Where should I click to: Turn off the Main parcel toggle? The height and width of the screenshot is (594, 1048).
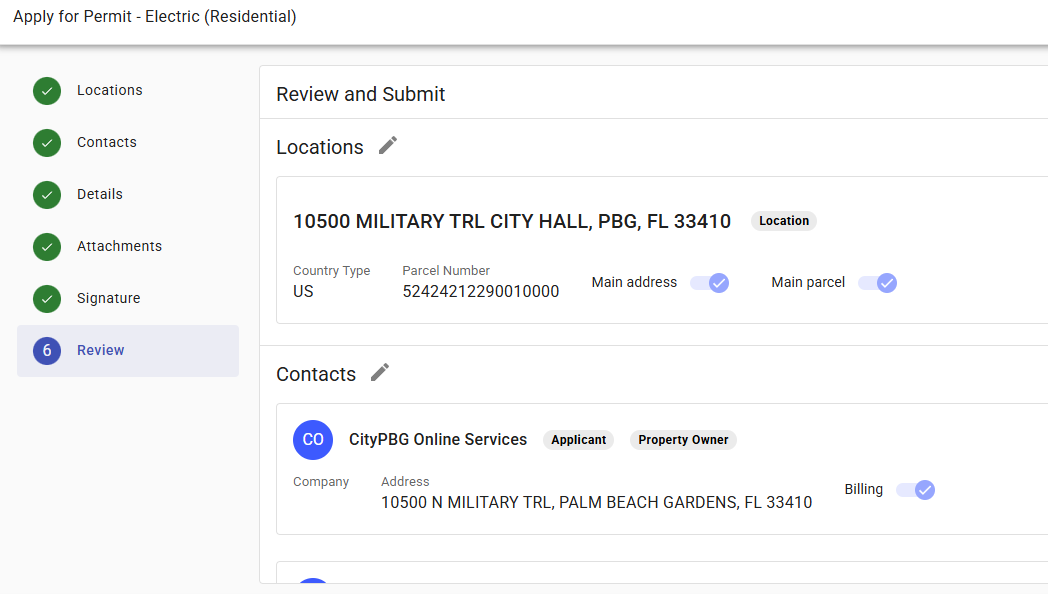click(878, 283)
